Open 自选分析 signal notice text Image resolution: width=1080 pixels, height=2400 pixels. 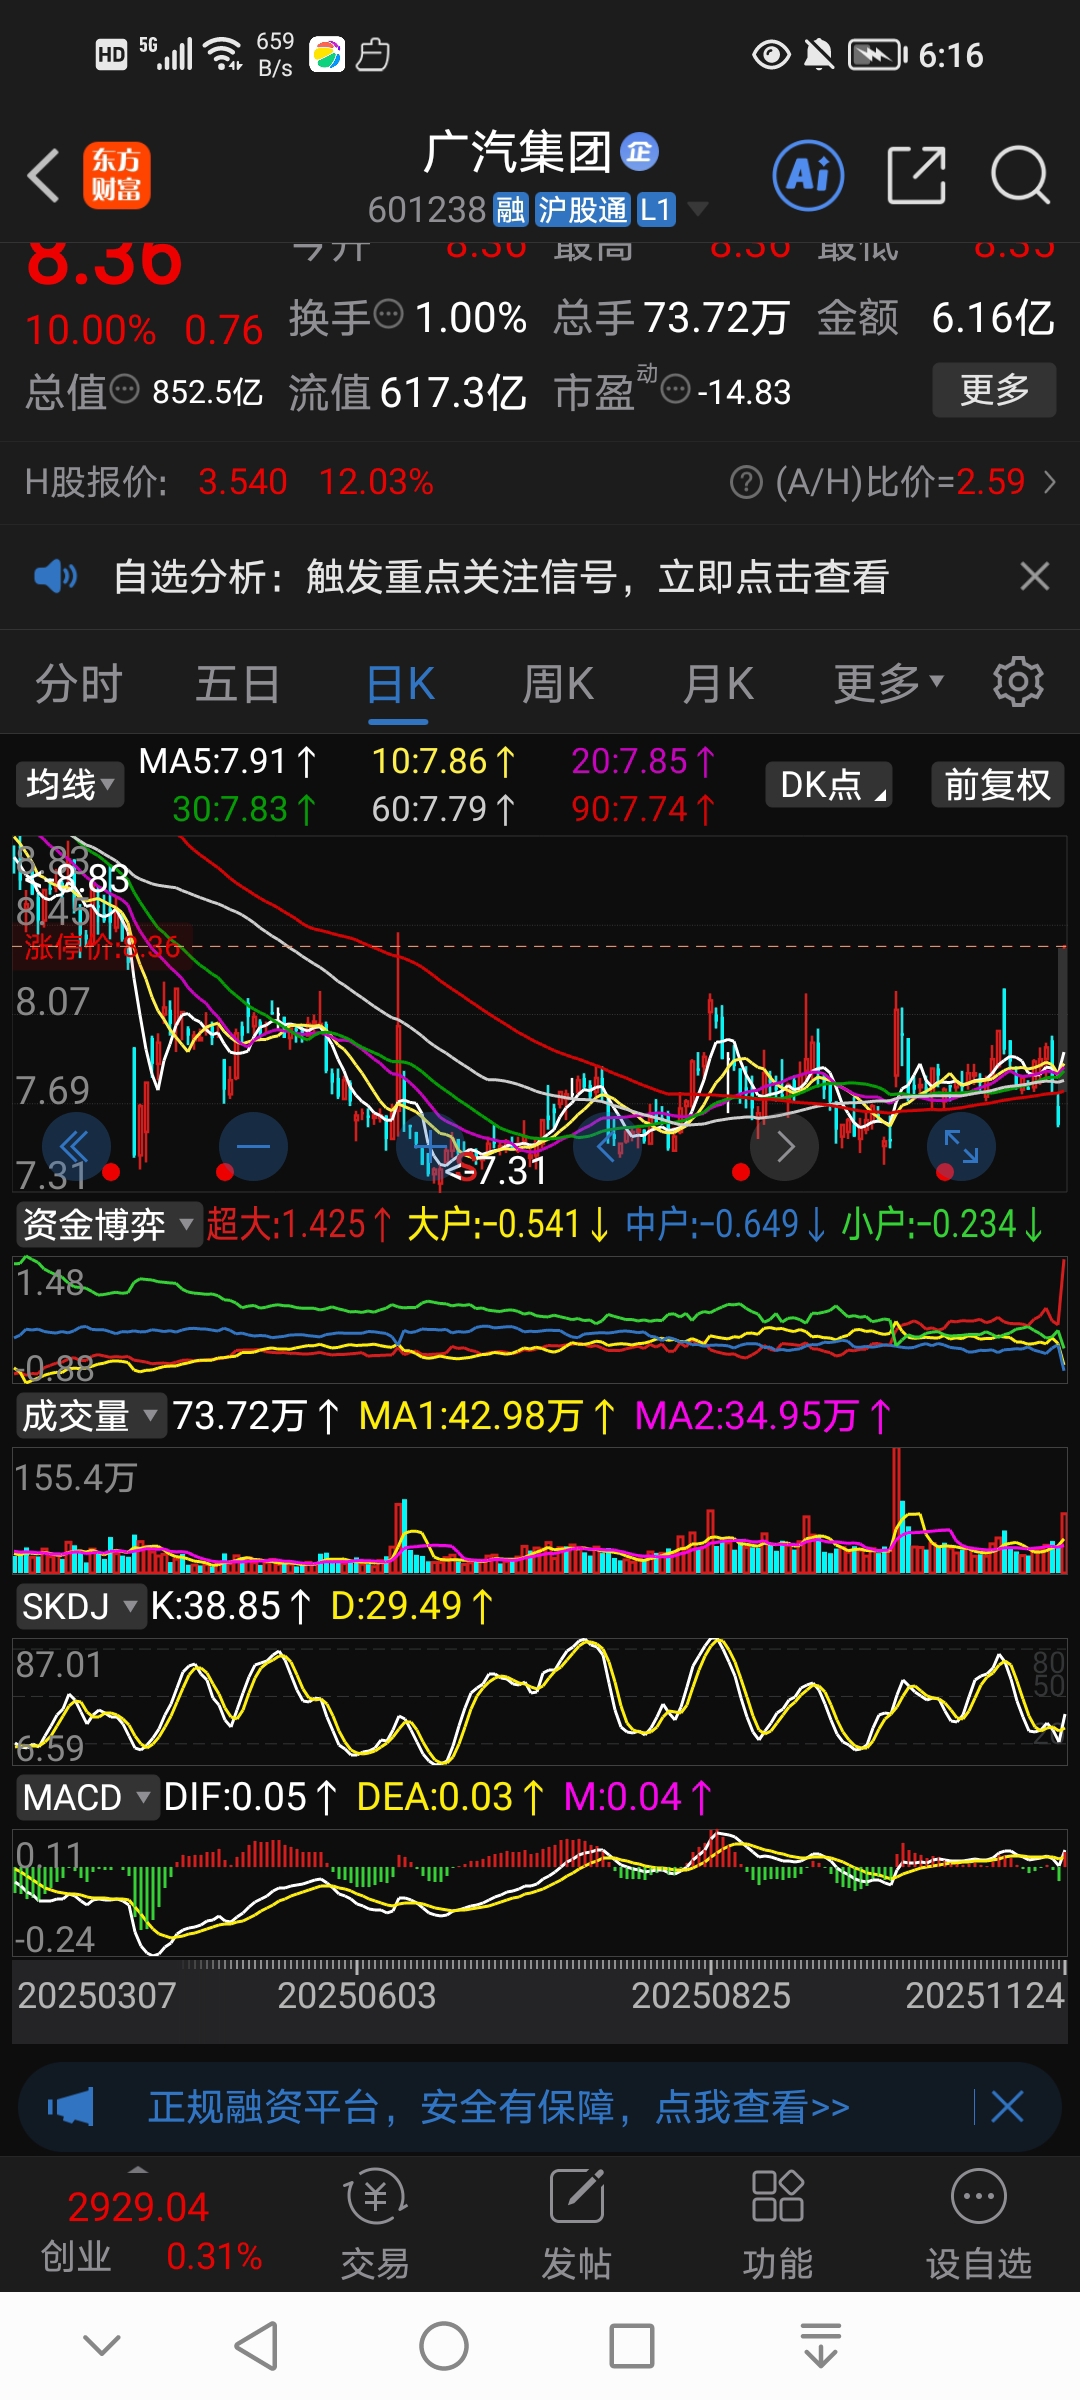tap(501, 577)
